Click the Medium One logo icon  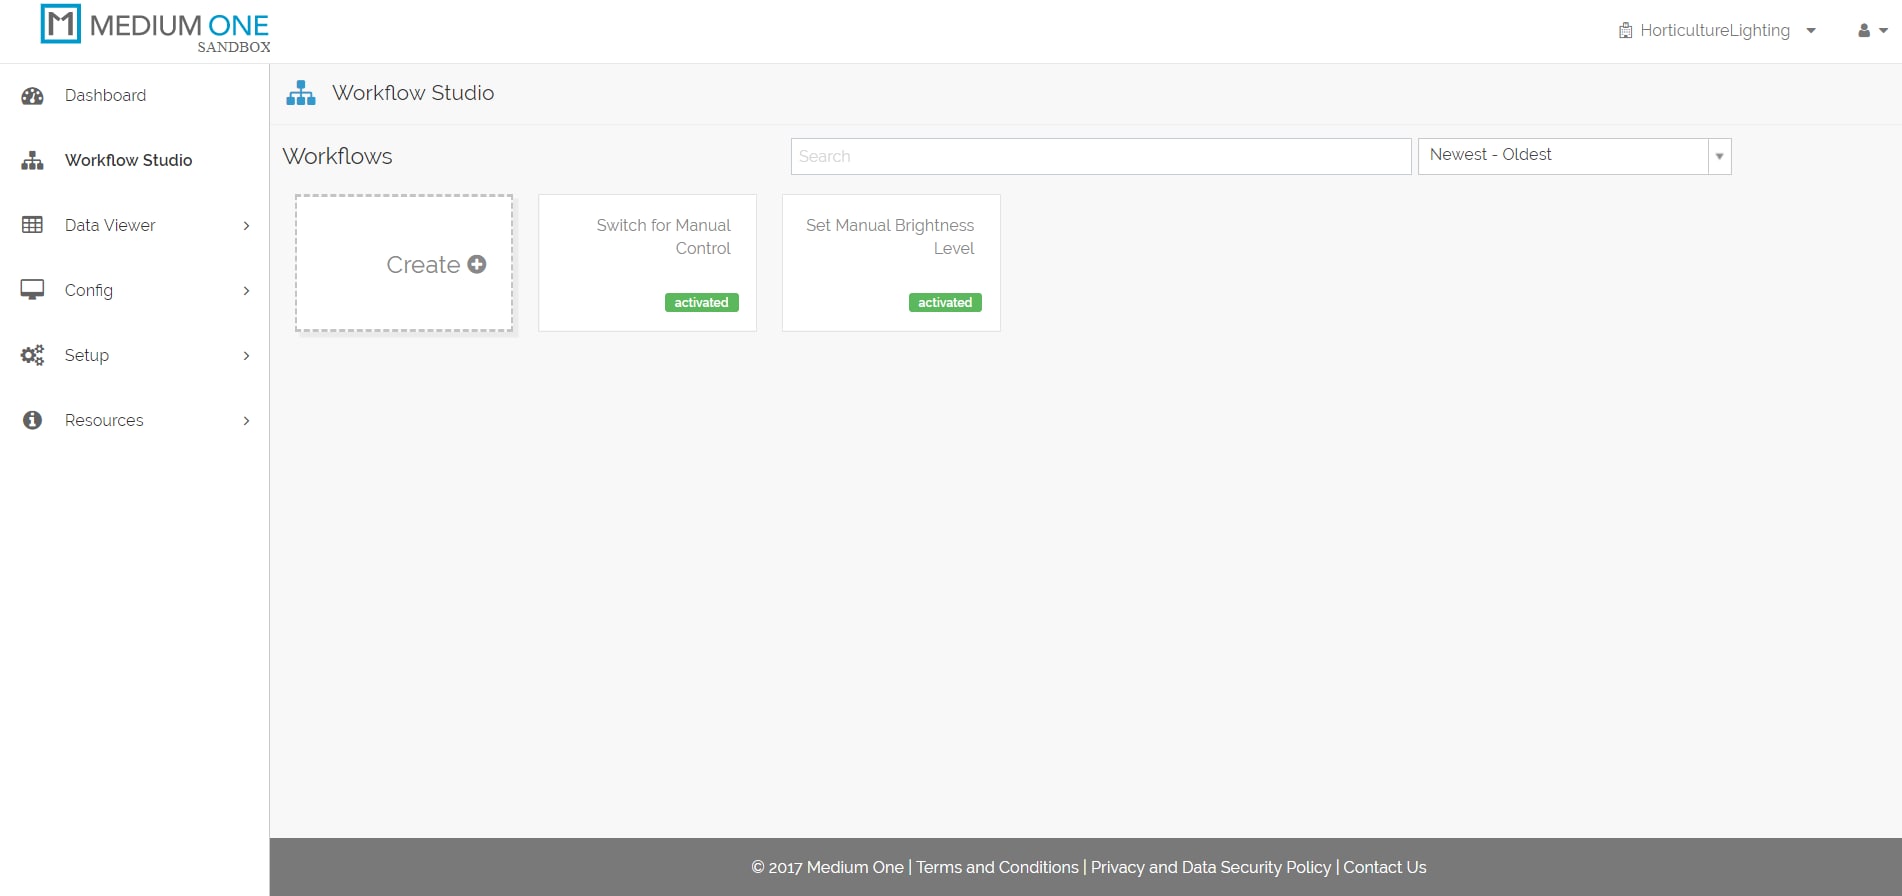[60, 24]
